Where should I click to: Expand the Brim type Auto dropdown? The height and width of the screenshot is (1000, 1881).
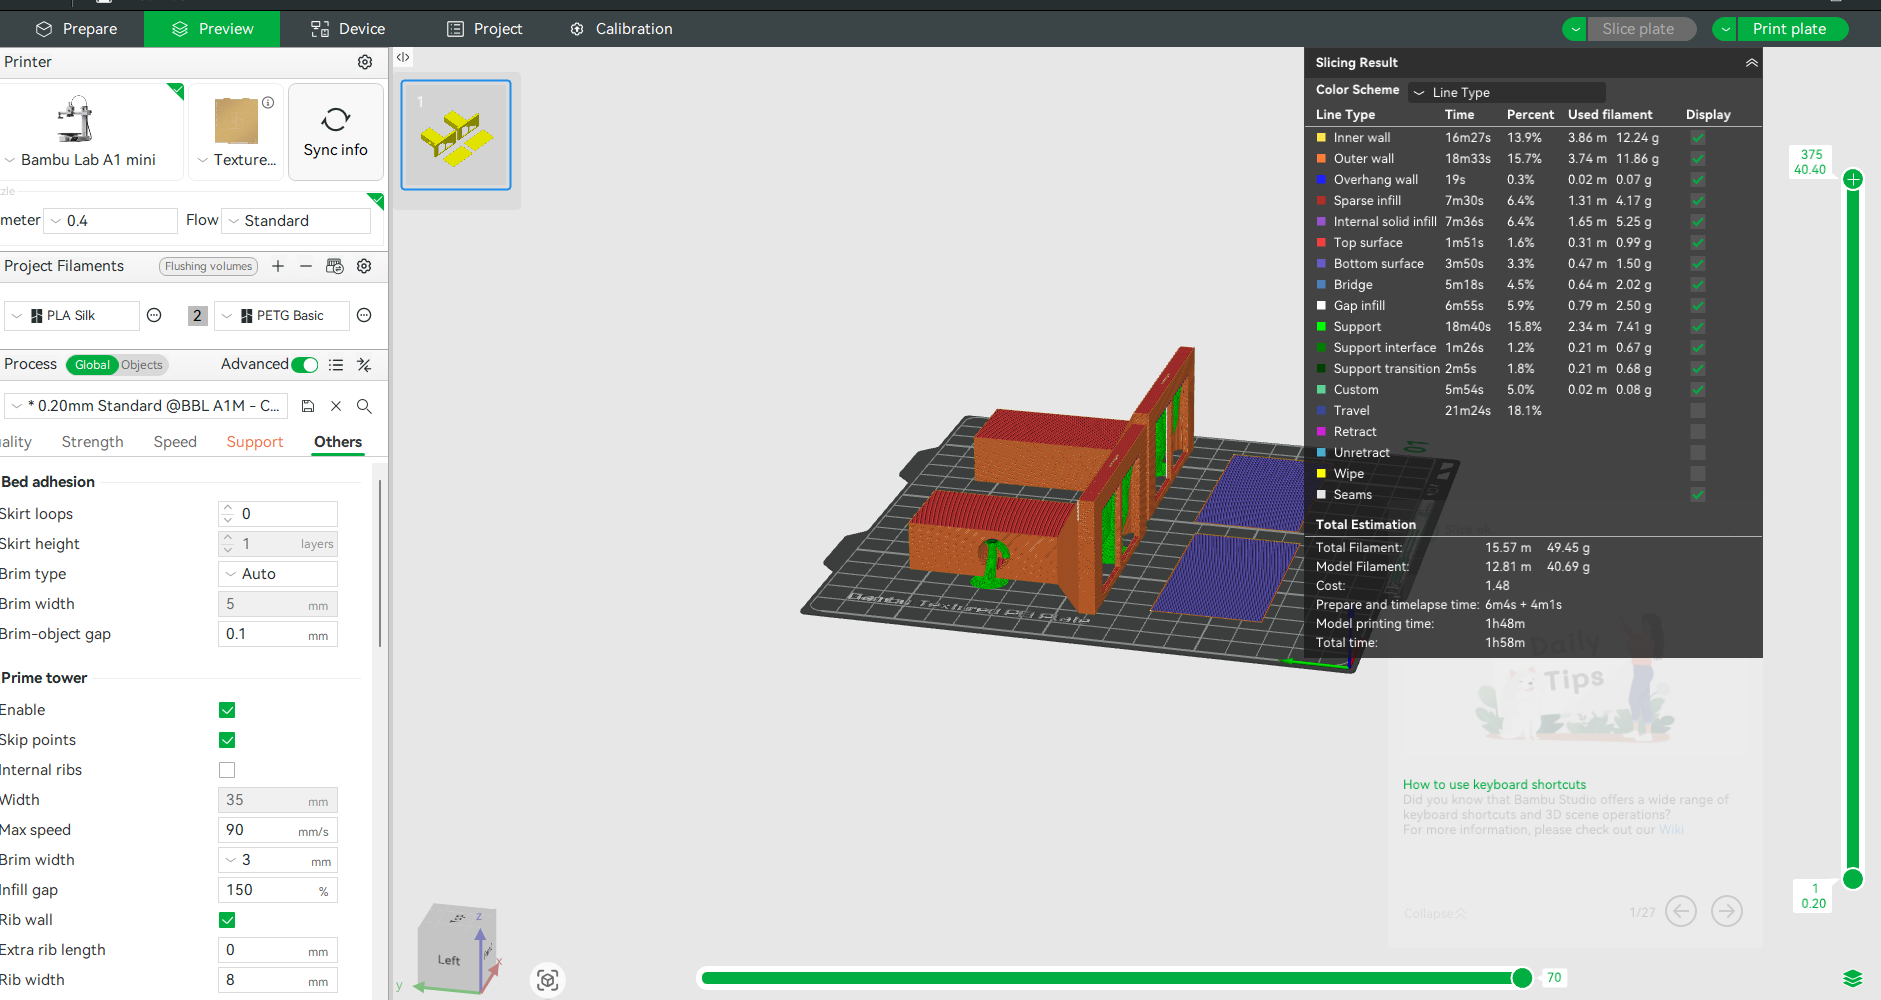278,574
